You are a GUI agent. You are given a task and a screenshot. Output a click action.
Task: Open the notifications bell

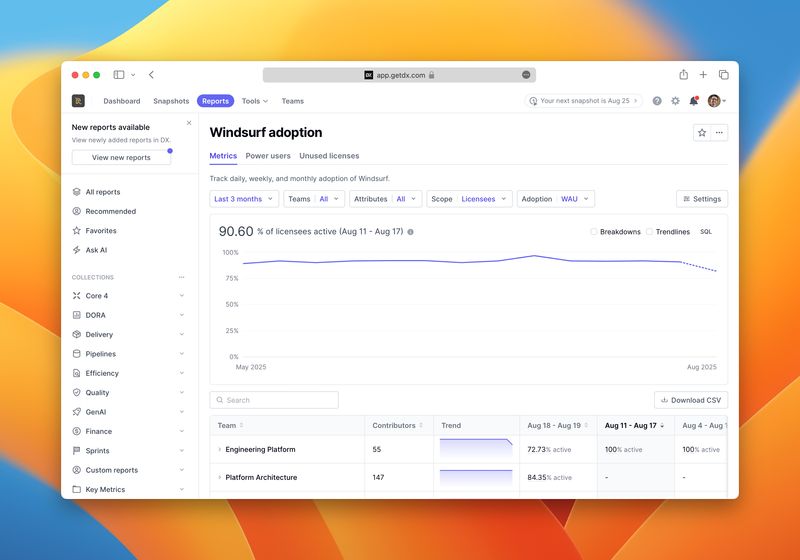(x=694, y=101)
